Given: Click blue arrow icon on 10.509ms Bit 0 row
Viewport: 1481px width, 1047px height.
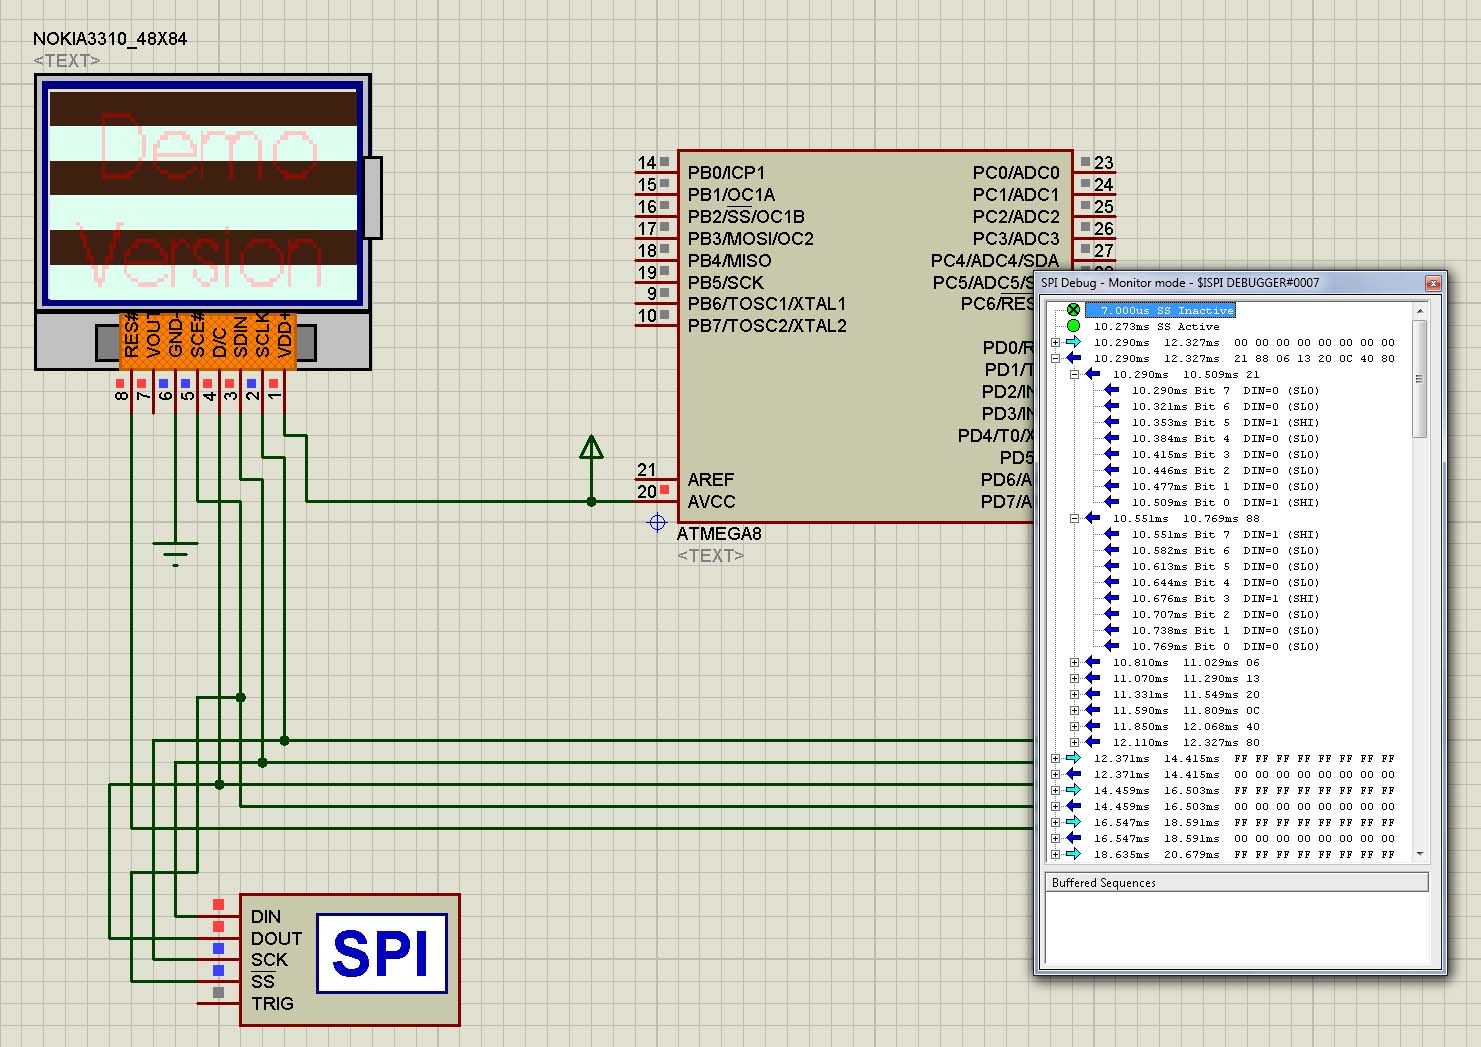Looking at the screenshot, I should tap(1111, 502).
